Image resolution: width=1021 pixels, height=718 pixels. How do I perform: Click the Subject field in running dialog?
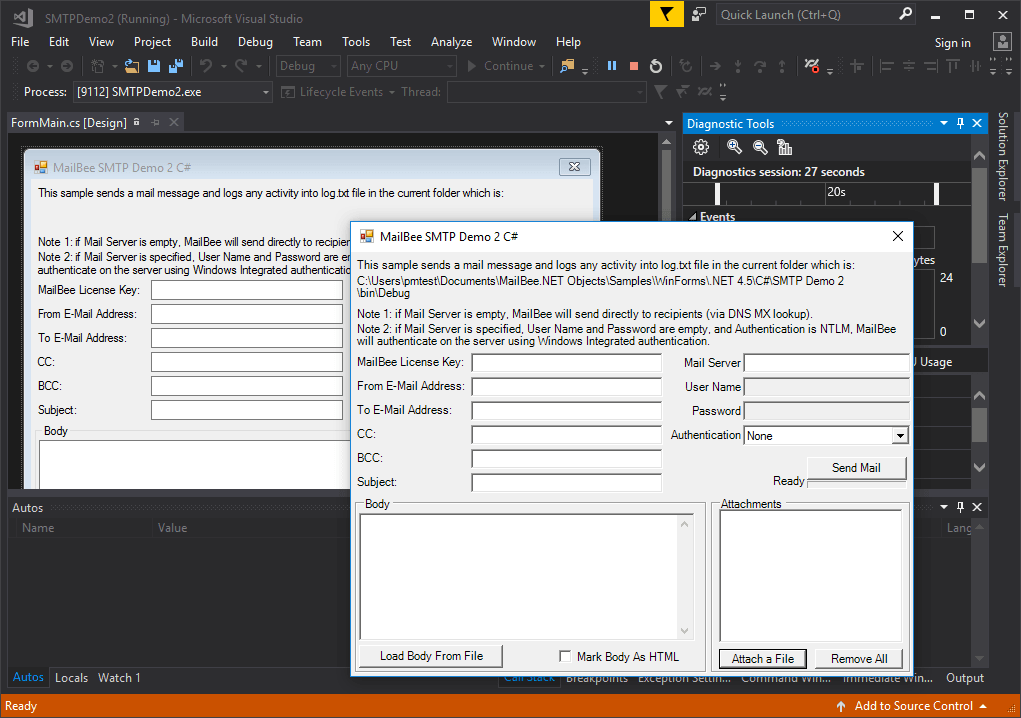[x=566, y=483]
